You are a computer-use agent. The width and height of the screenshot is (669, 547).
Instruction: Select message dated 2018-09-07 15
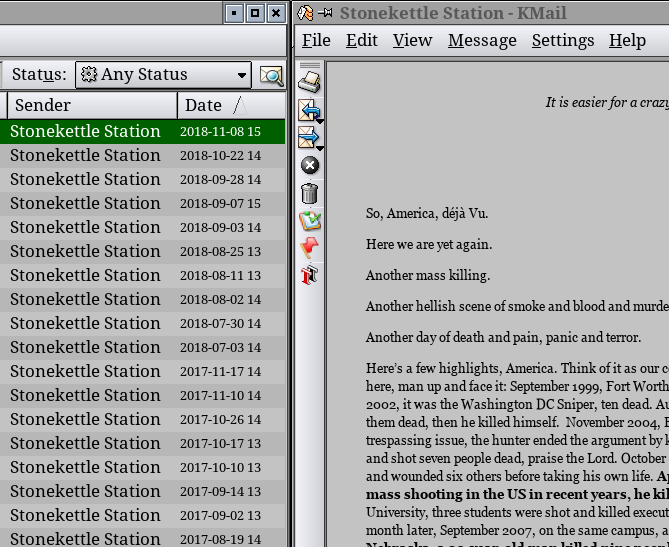tap(143, 203)
